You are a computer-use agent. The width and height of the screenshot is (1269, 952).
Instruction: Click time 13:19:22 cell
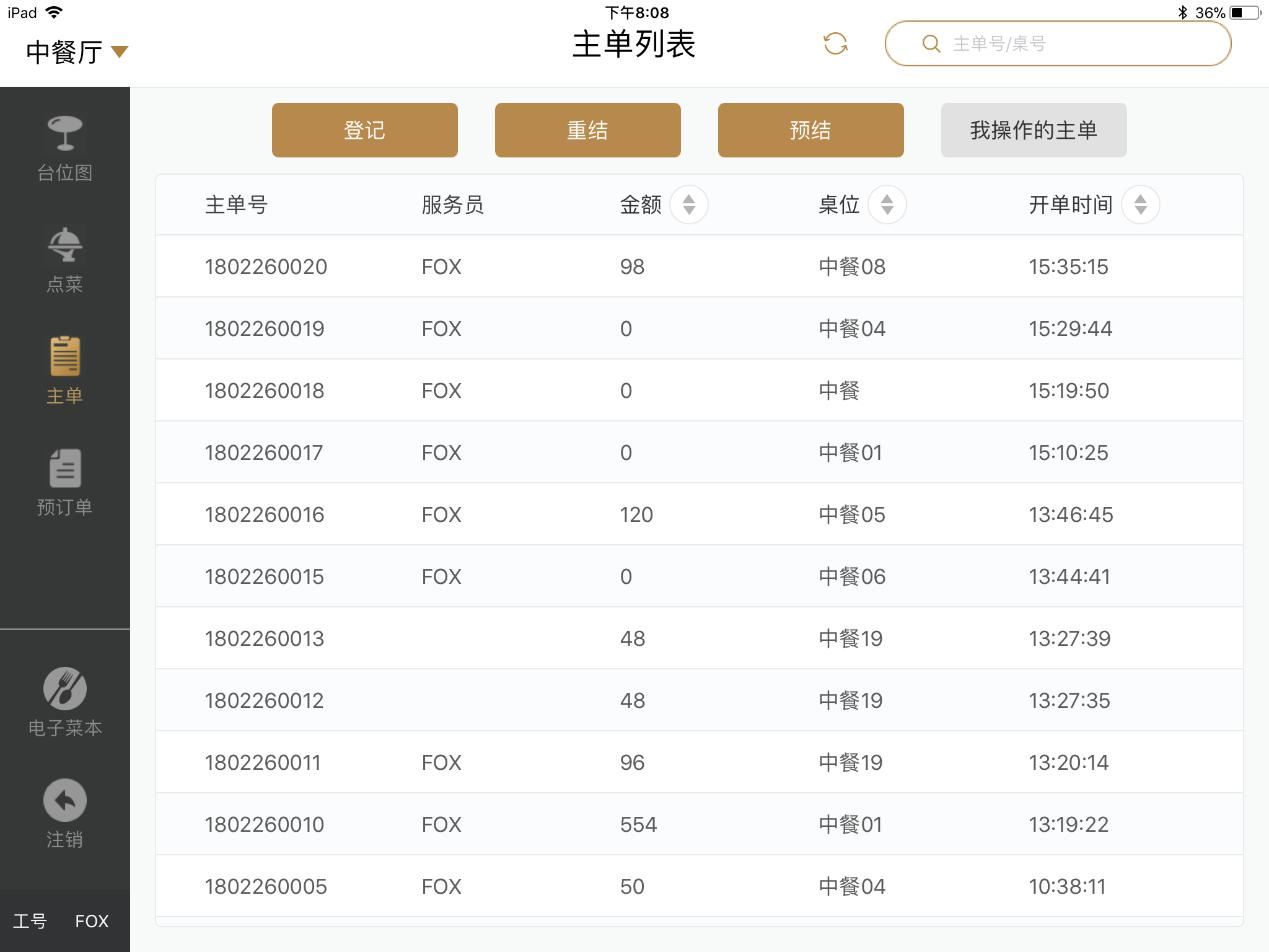coord(1068,825)
